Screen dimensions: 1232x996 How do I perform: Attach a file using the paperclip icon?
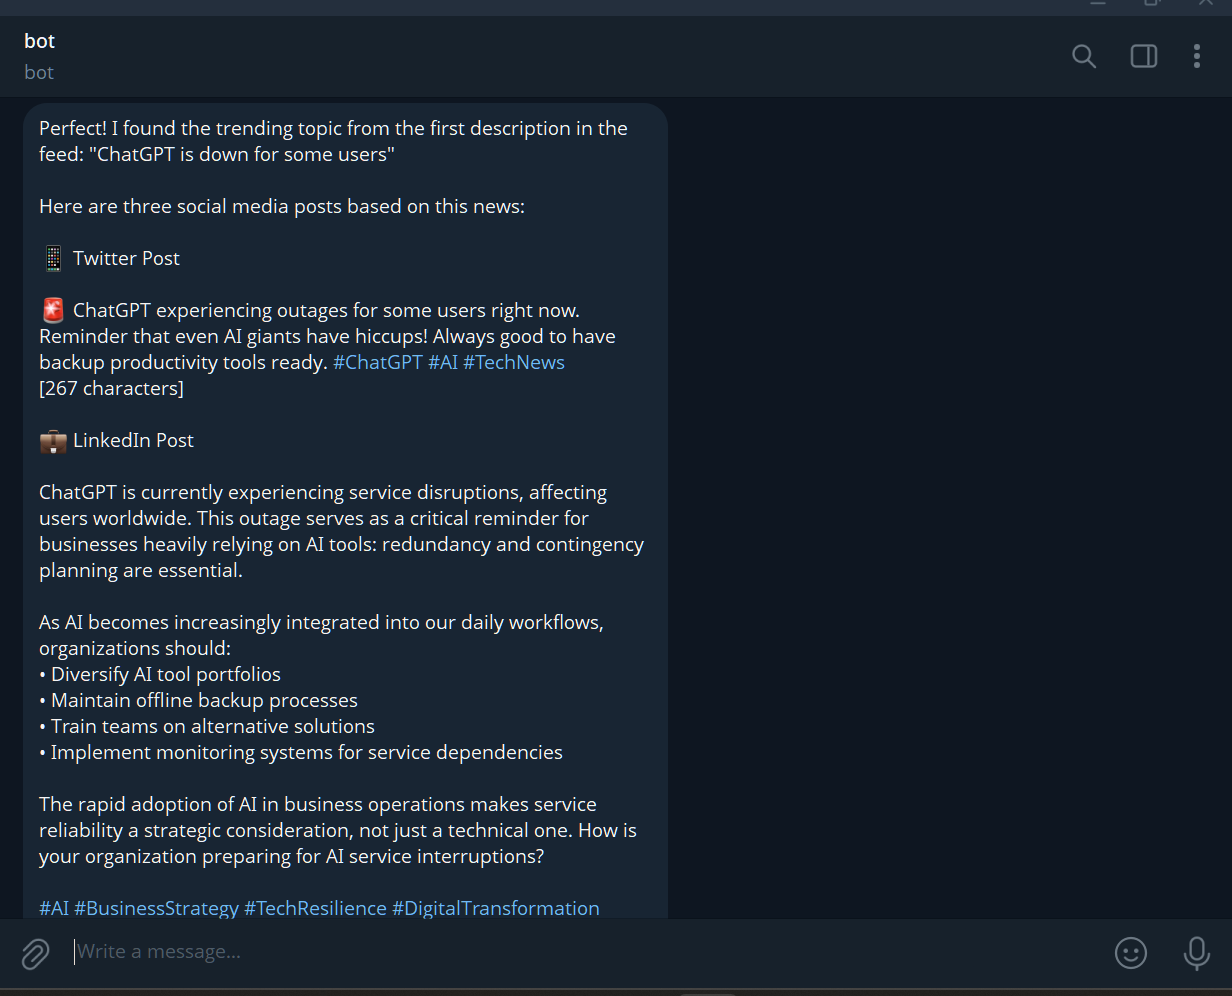click(x=35, y=953)
